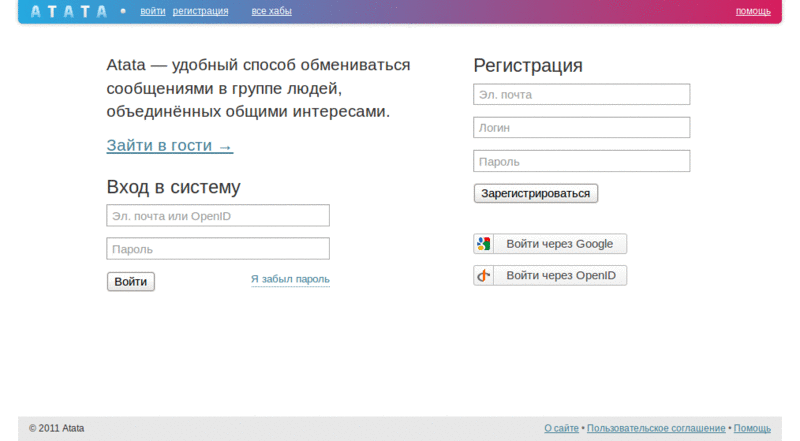Click the Войти login button
Image resolution: width=800 pixels, height=441 pixels.
coord(131,282)
